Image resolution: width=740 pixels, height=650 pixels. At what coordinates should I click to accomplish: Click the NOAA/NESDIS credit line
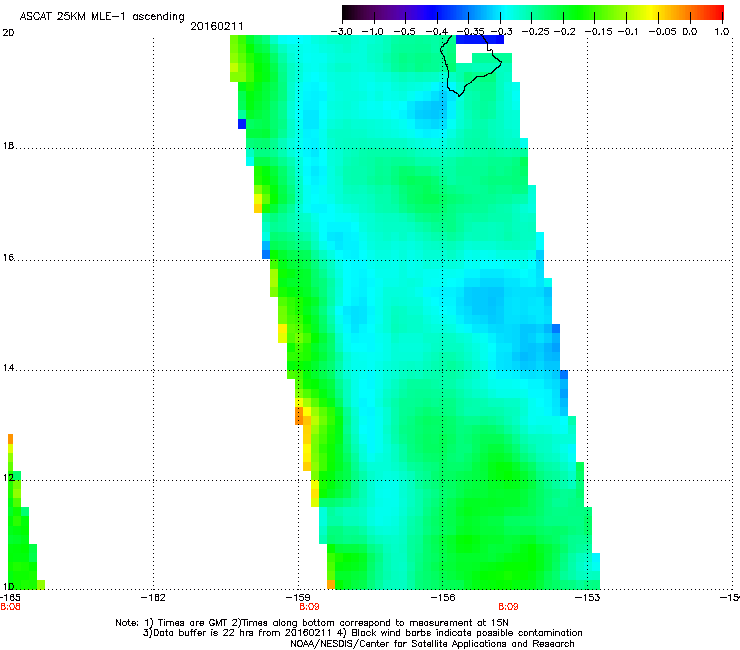(x=432, y=644)
